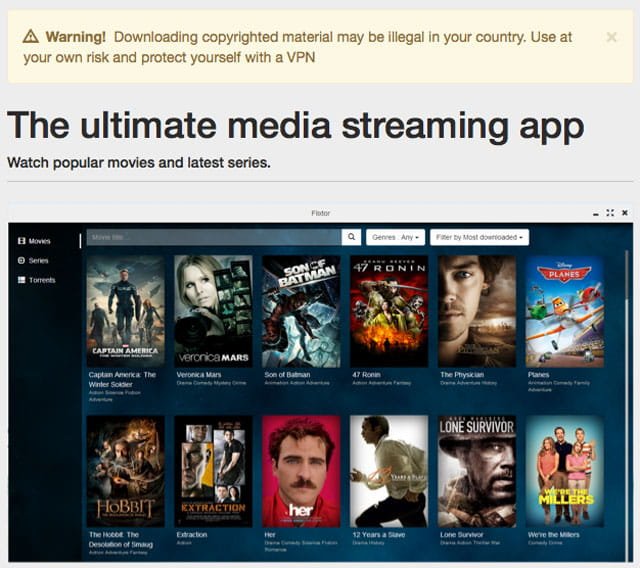The width and height of the screenshot is (640, 568).
Task: Click the Torrents grid icon
Action: tap(22, 280)
